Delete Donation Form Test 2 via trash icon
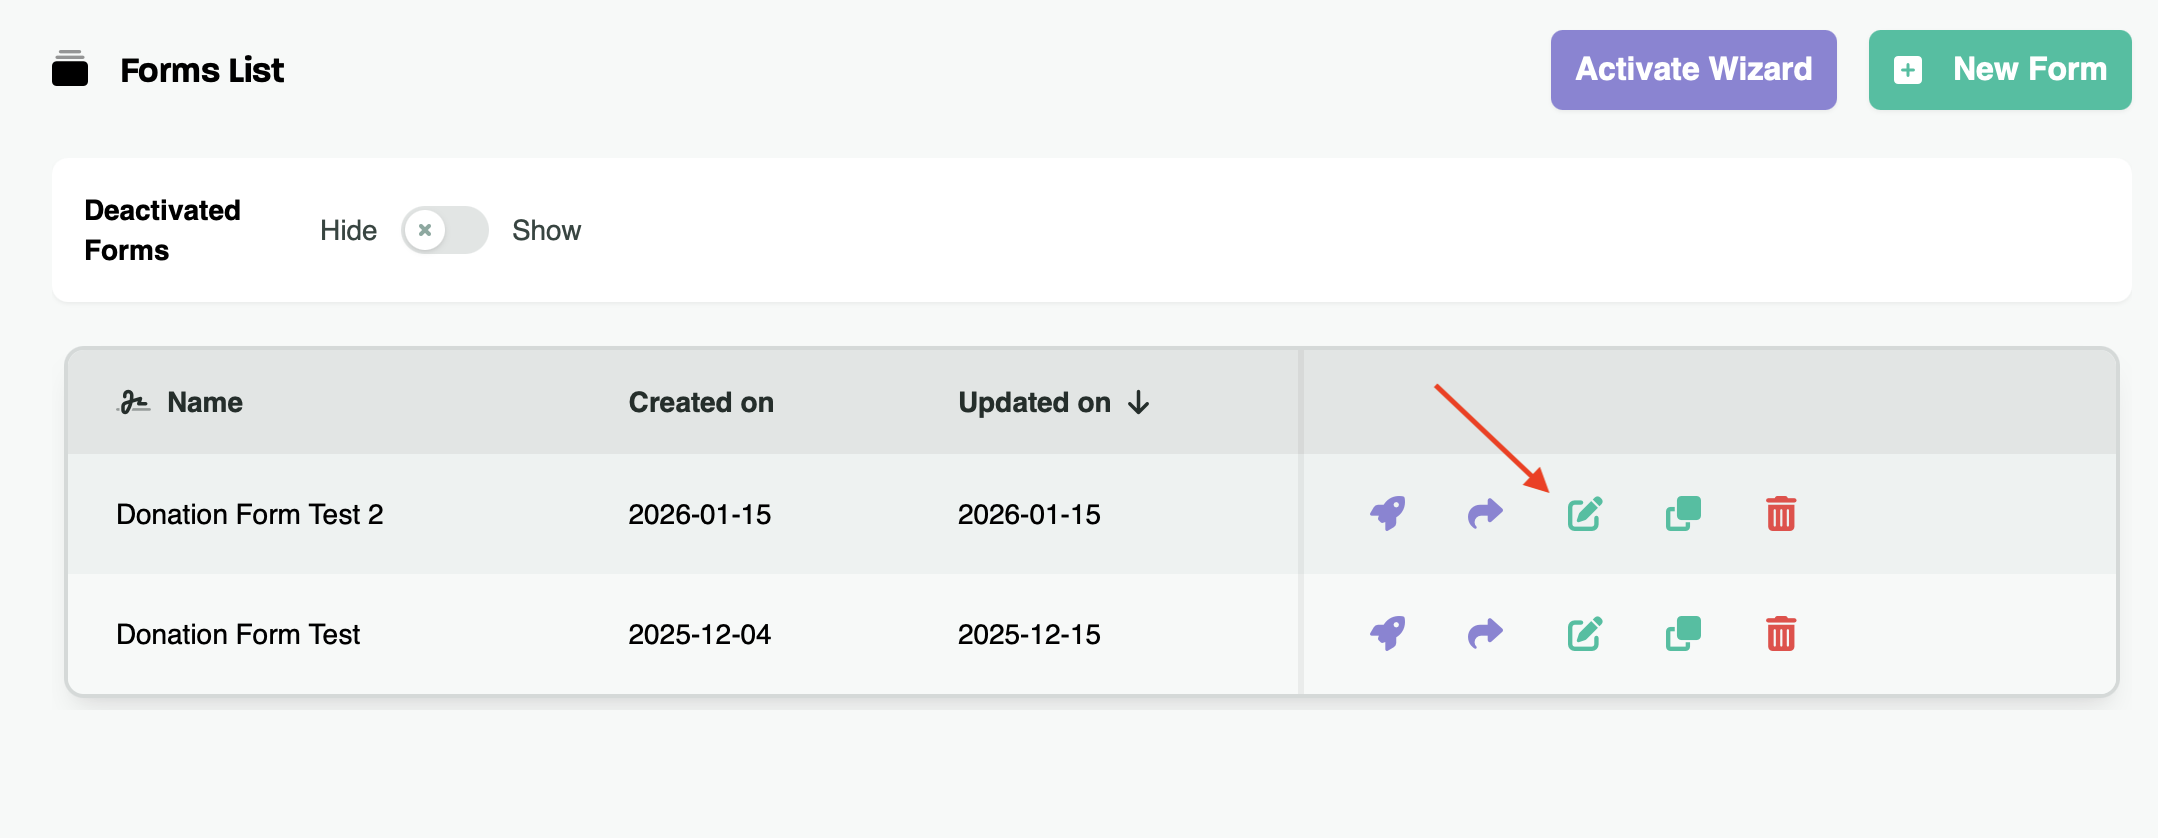The height and width of the screenshot is (838, 2158). click(1781, 514)
